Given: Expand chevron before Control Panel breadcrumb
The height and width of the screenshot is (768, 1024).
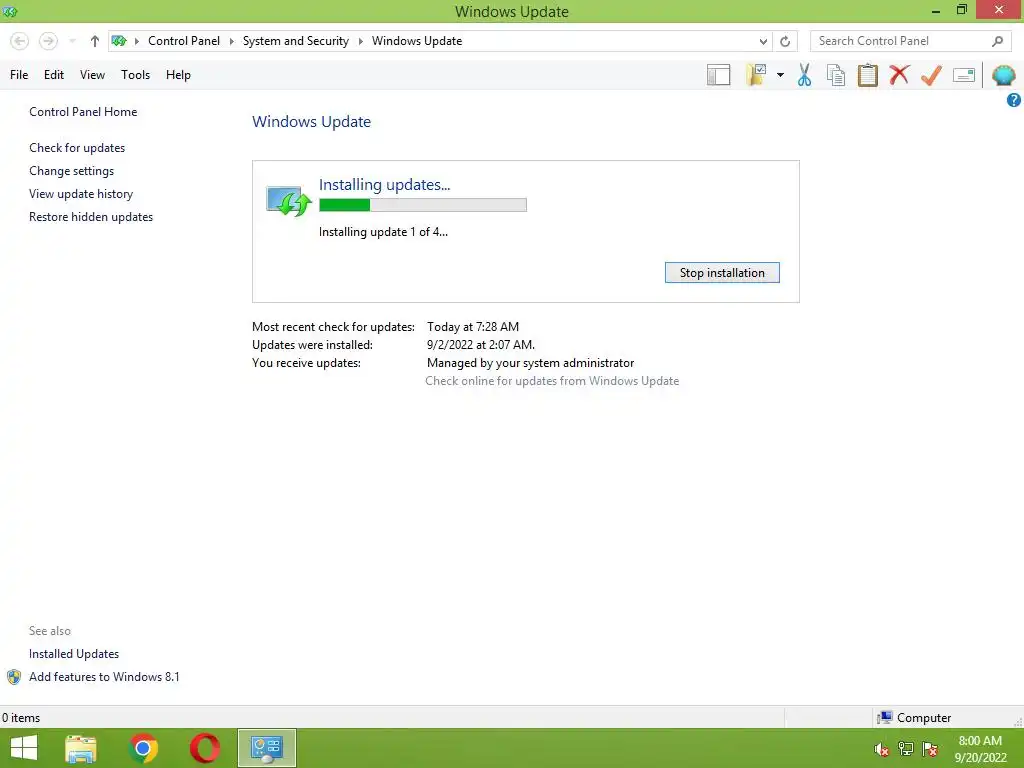Looking at the screenshot, I should [136, 41].
